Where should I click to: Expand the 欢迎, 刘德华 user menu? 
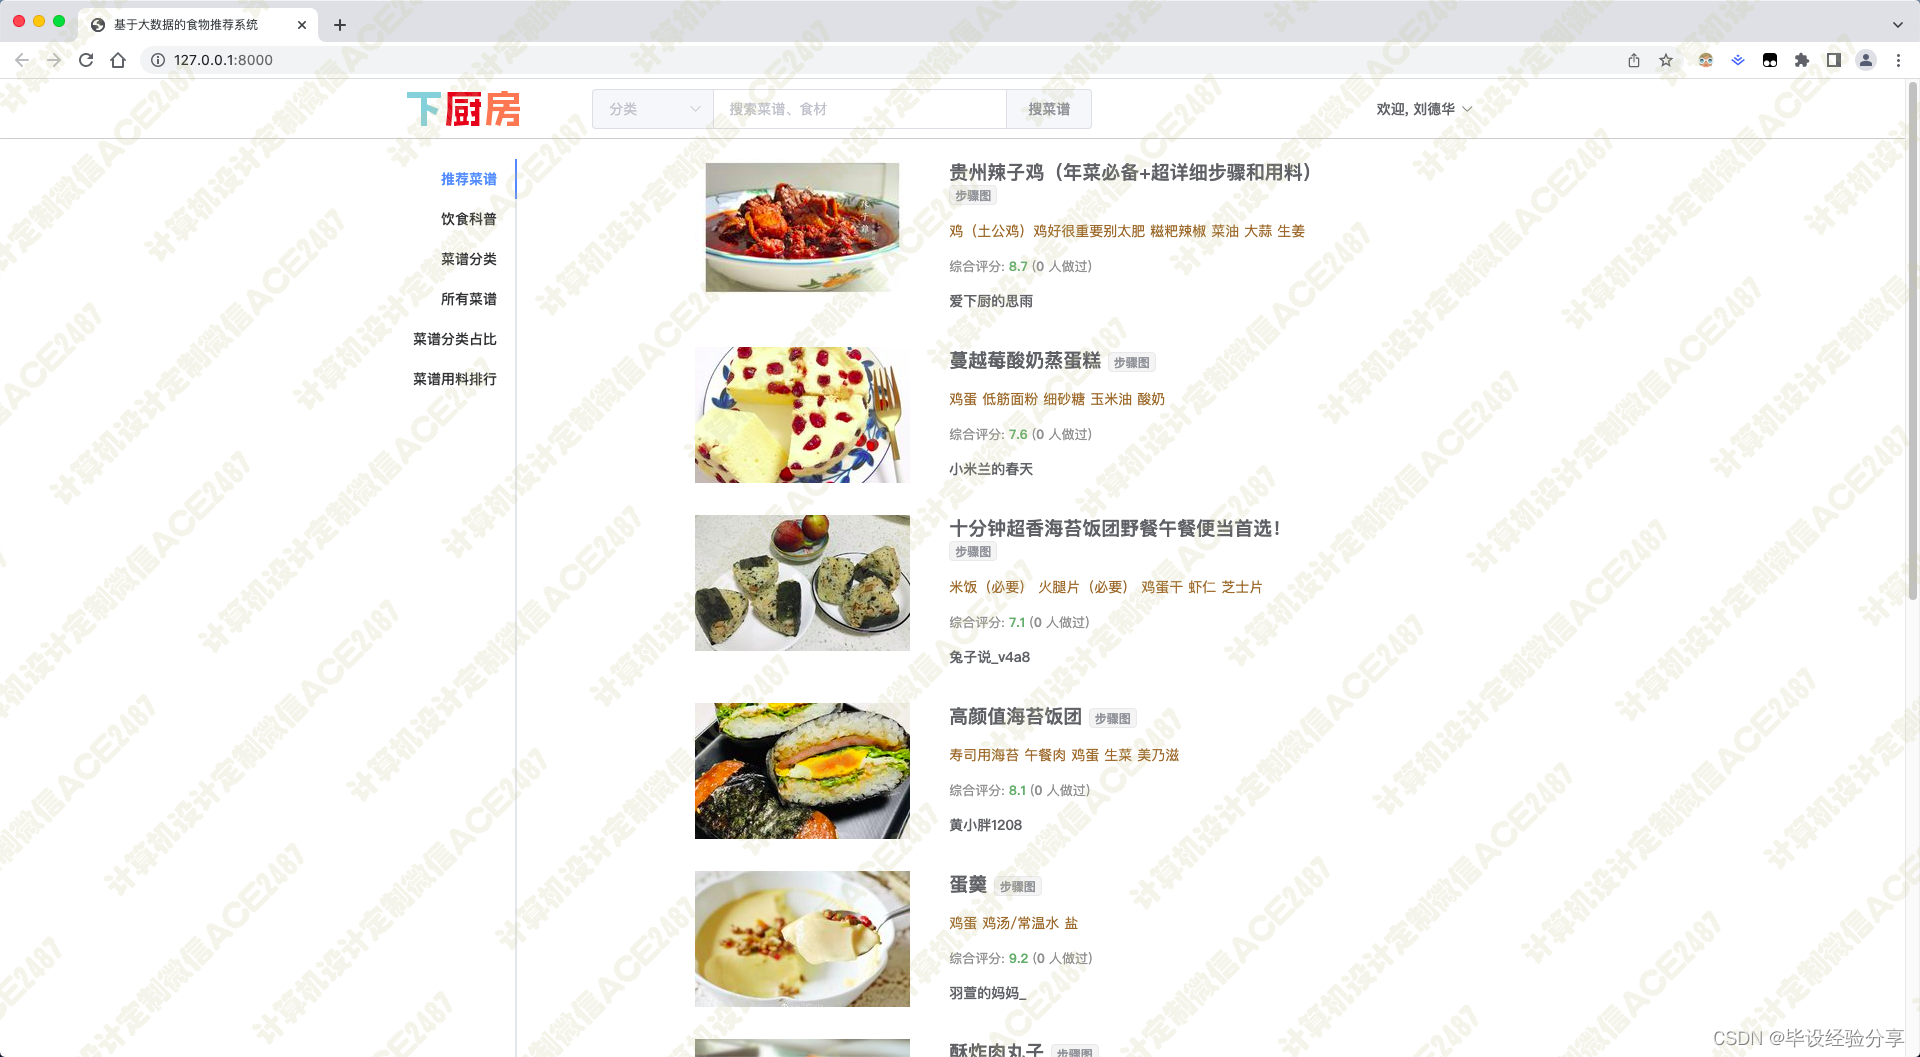tap(1424, 109)
